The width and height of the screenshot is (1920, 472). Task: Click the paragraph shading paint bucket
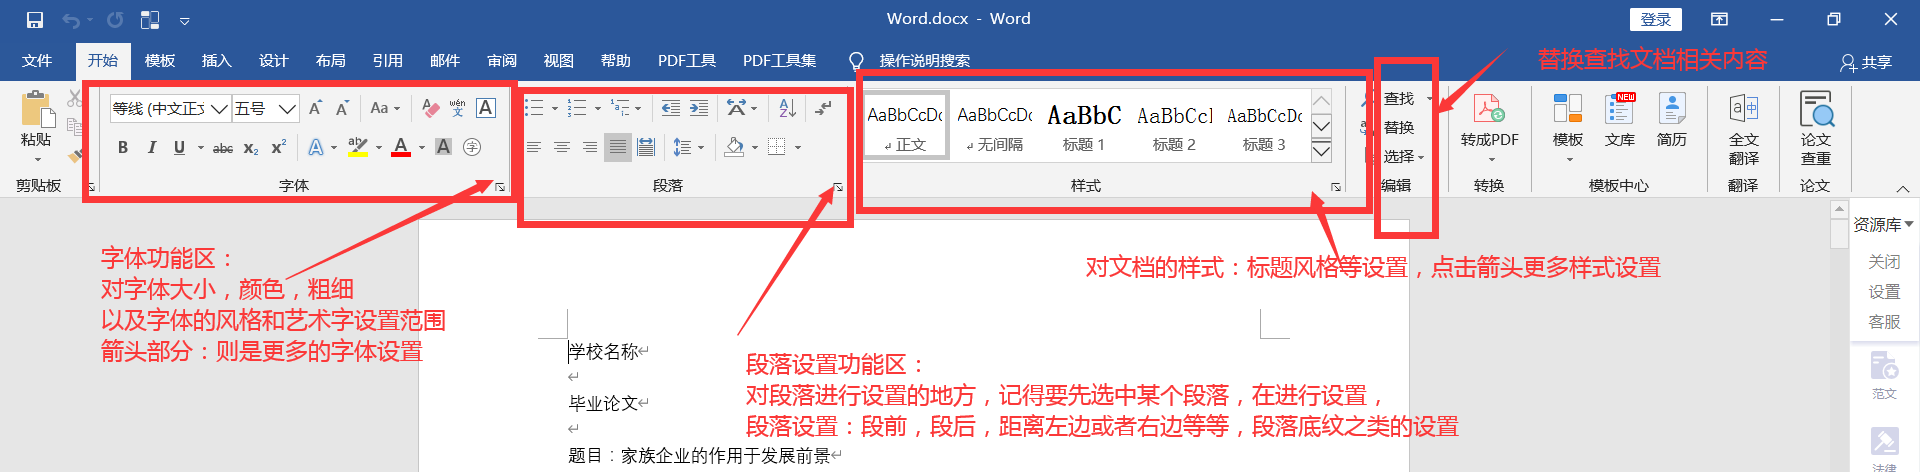point(735,147)
